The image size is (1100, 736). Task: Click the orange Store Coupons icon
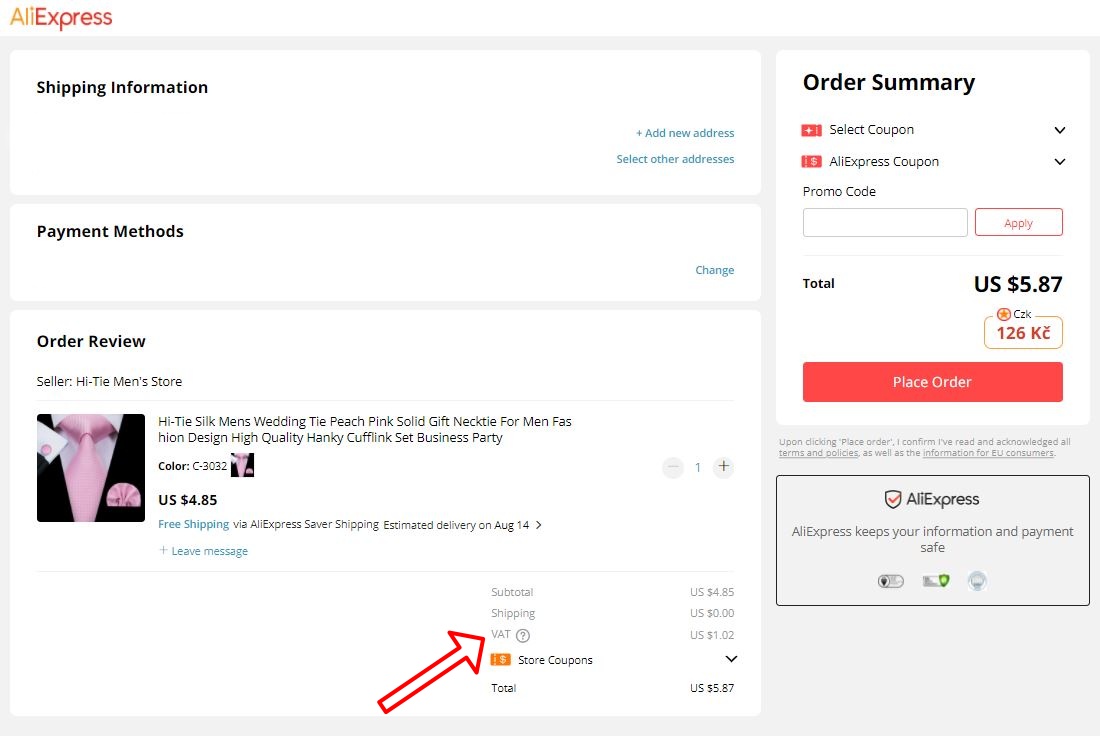[x=500, y=659]
